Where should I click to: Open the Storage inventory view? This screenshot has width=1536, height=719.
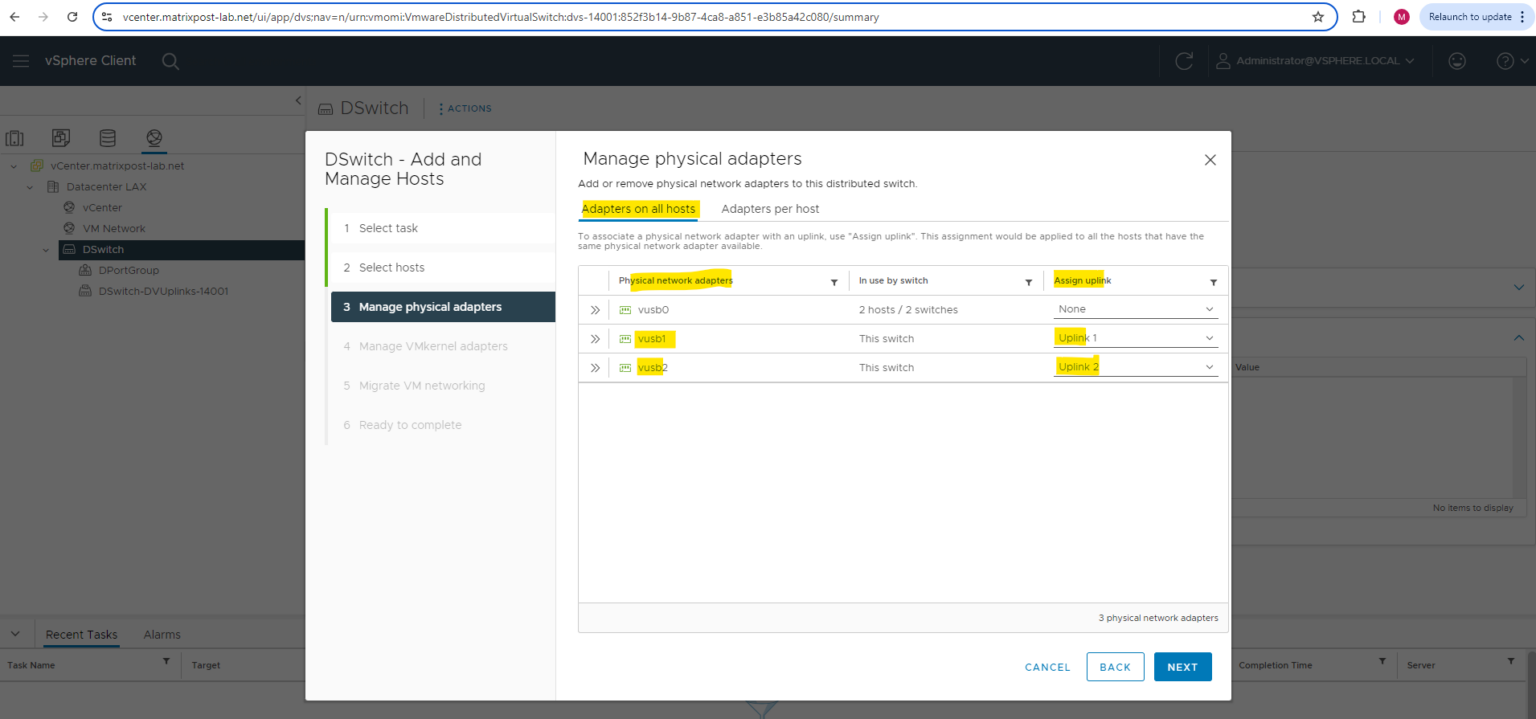coord(107,138)
